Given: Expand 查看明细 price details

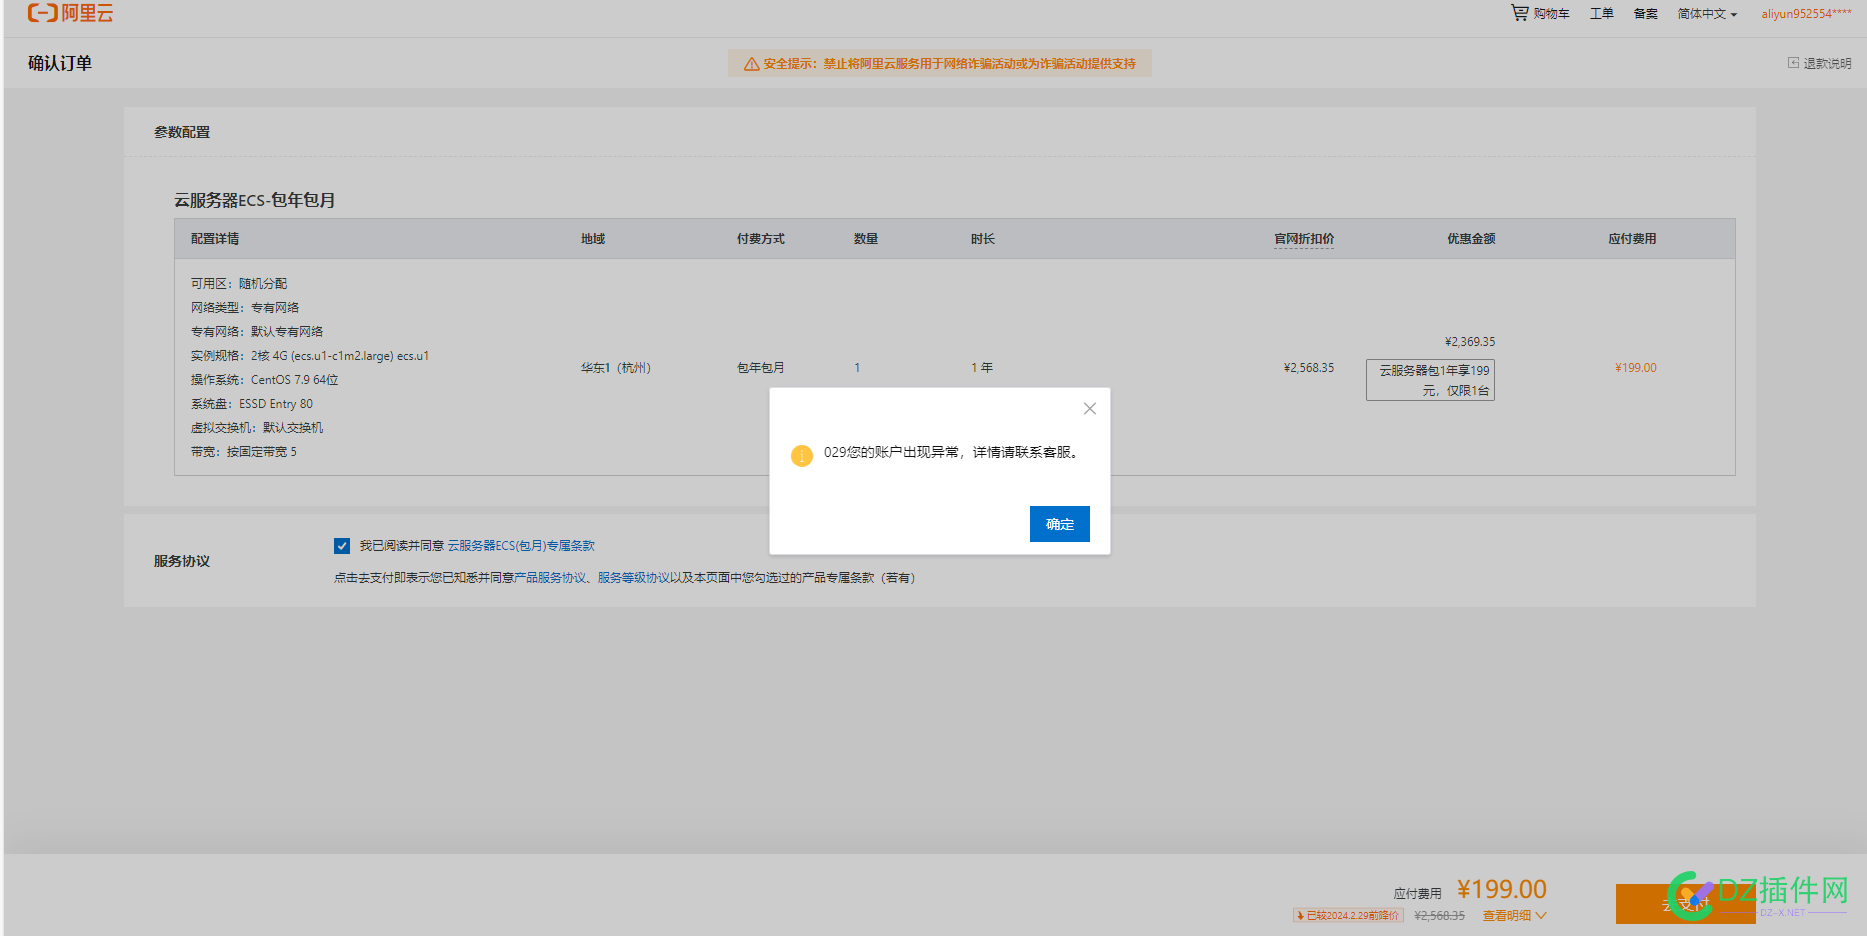Looking at the screenshot, I should pos(1514,916).
